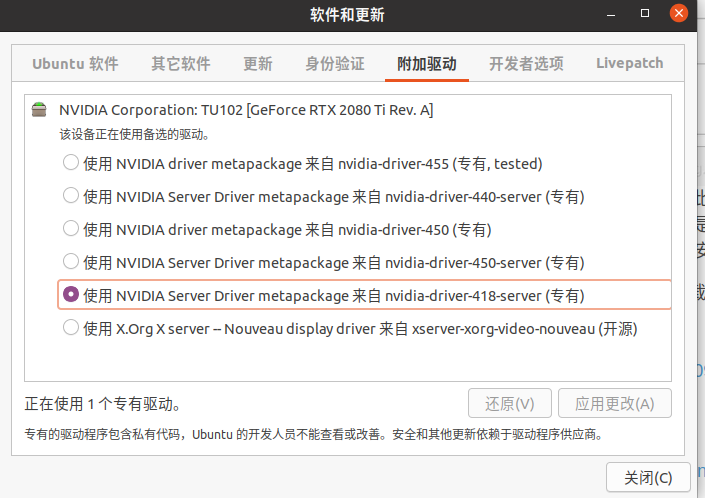Go to the 身份验证 tab
Image resolution: width=705 pixels, height=498 pixels.
[335, 63]
